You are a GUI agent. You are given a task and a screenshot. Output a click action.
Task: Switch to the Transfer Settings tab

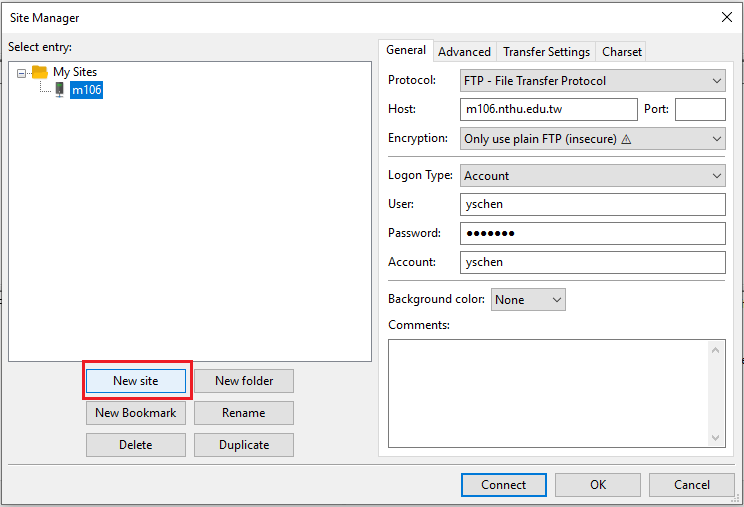coord(546,51)
